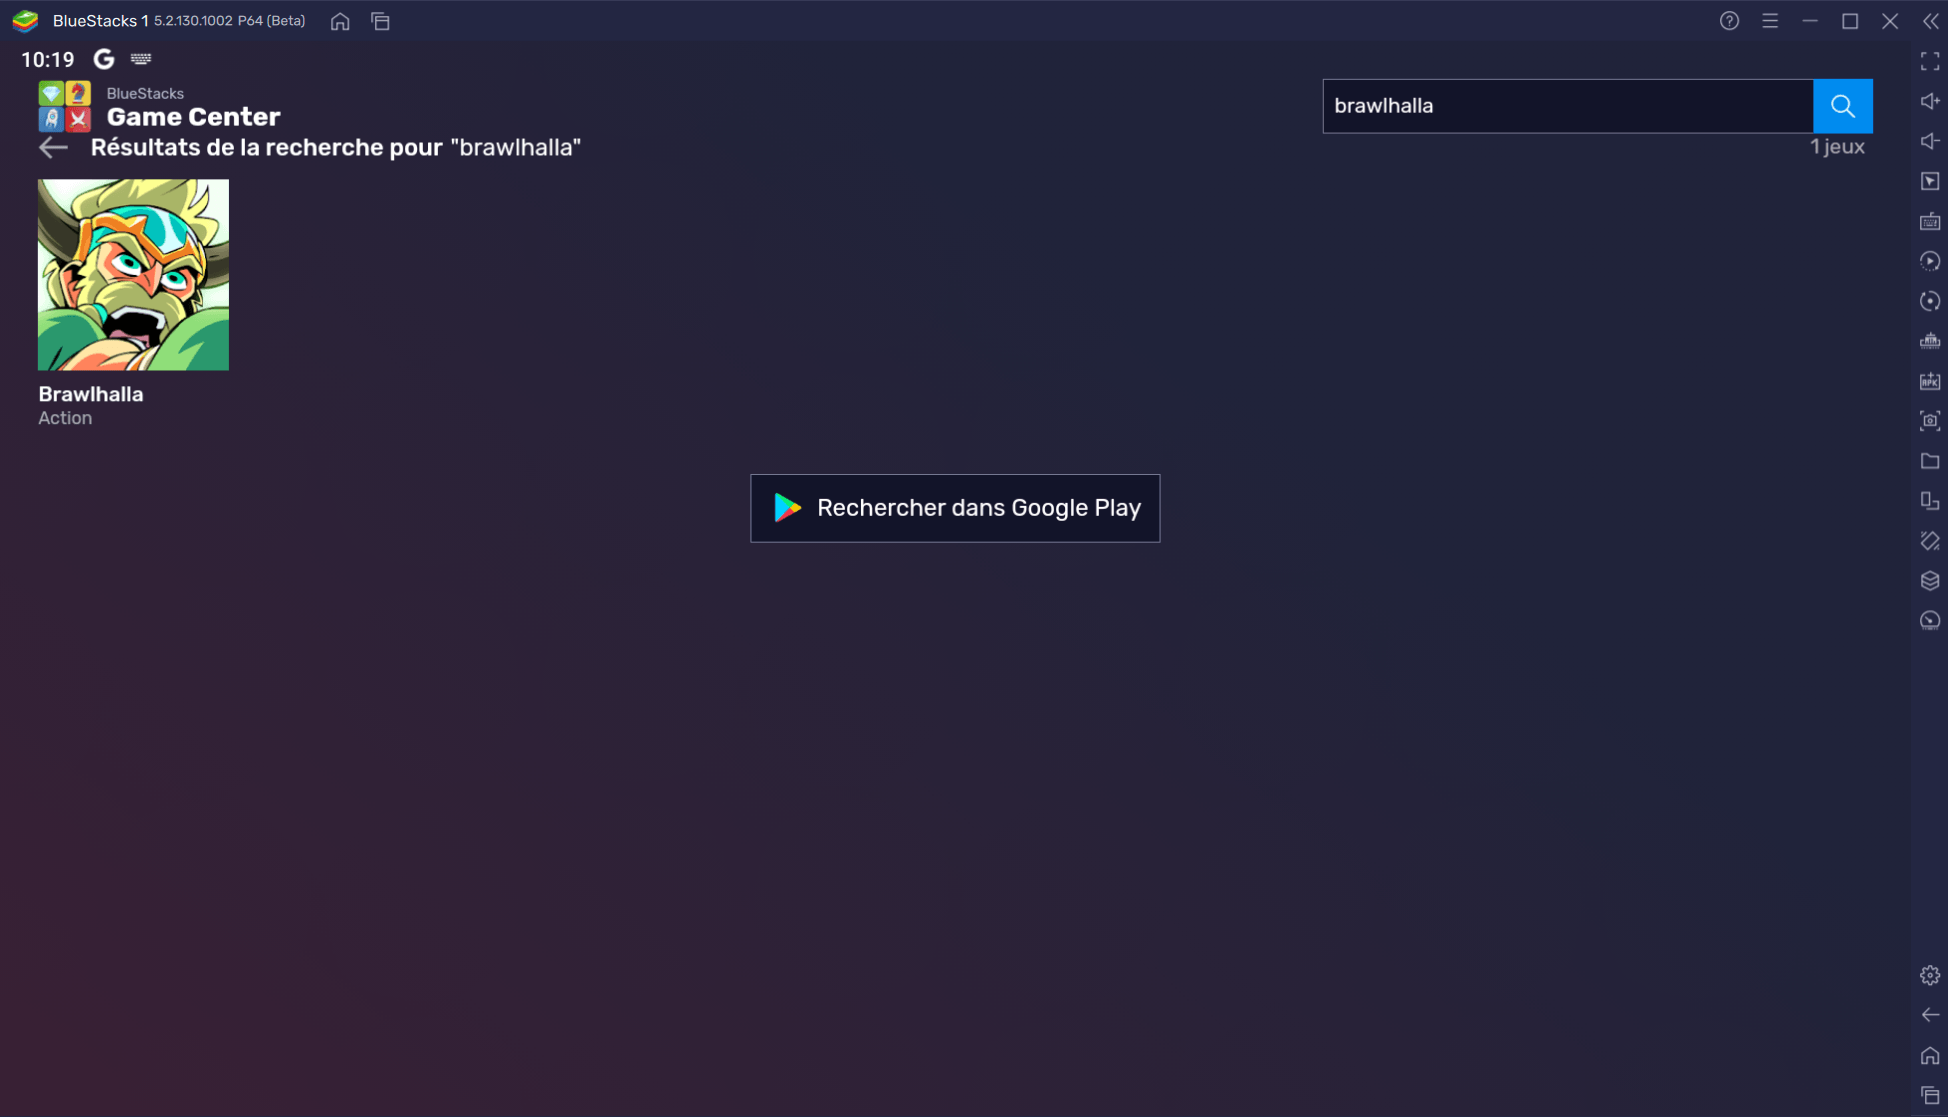Click the Android back arrow in sidebar
Image resolution: width=1948 pixels, height=1117 pixels.
click(1930, 1015)
